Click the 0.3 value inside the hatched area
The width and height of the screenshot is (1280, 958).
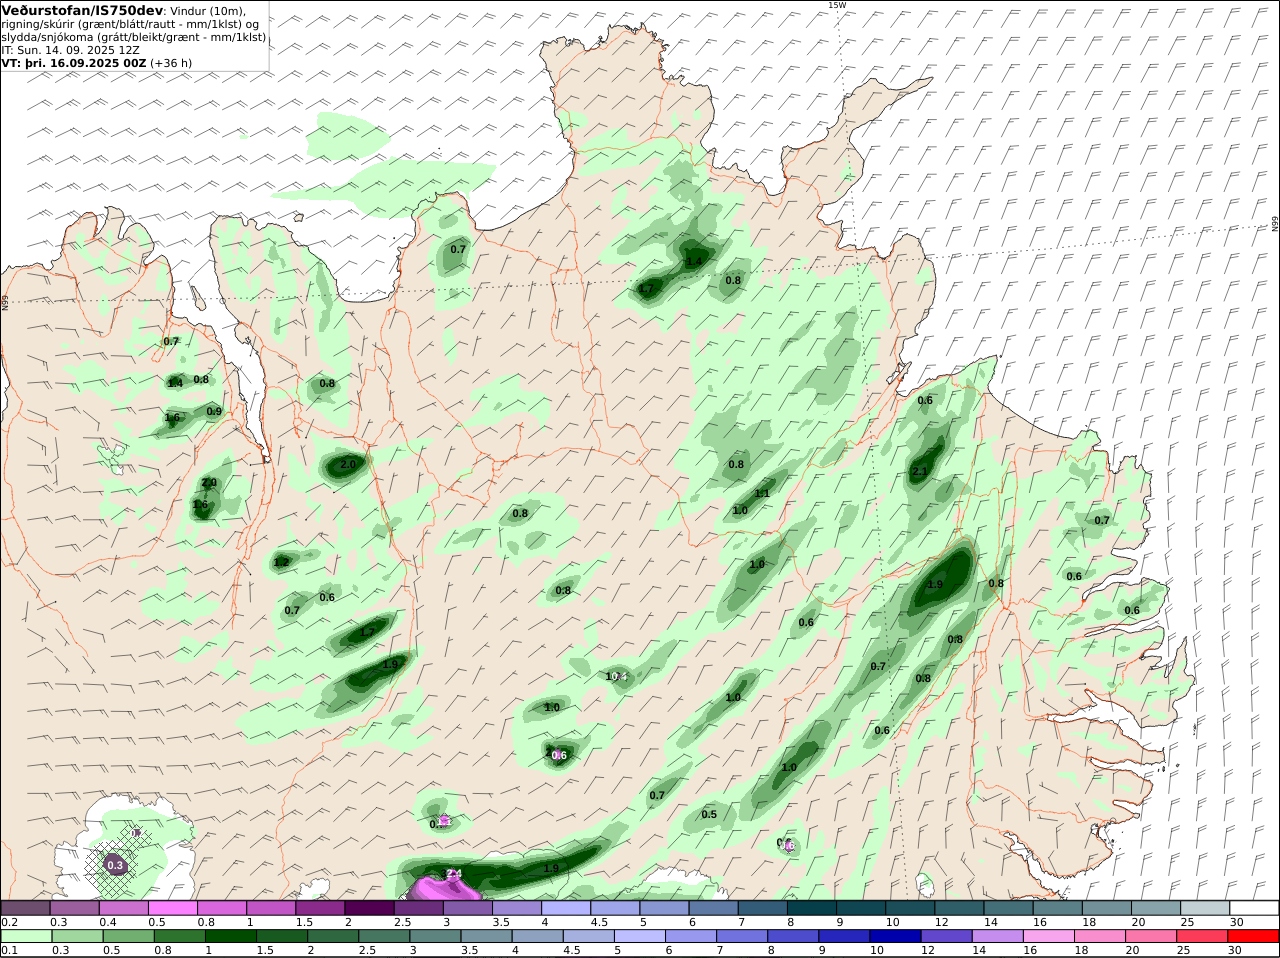[x=115, y=865]
